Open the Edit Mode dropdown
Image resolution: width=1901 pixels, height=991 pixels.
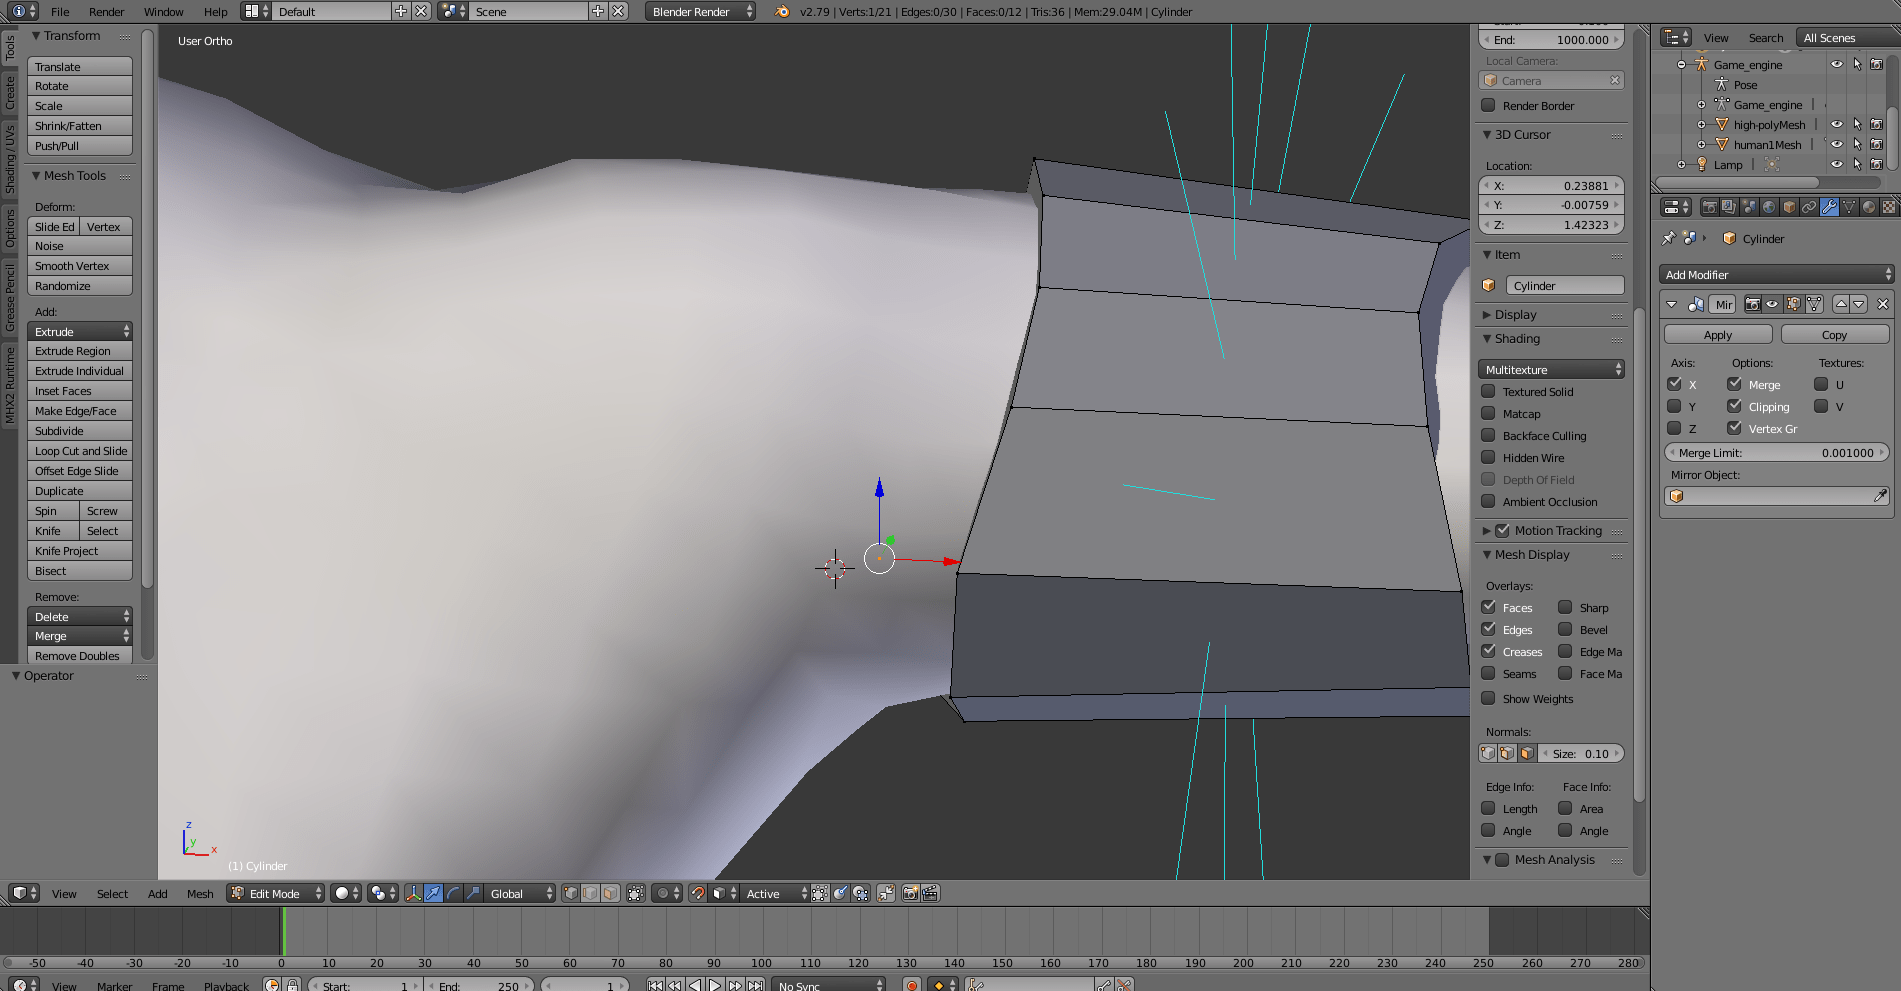pyautogui.click(x=275, y=893)
